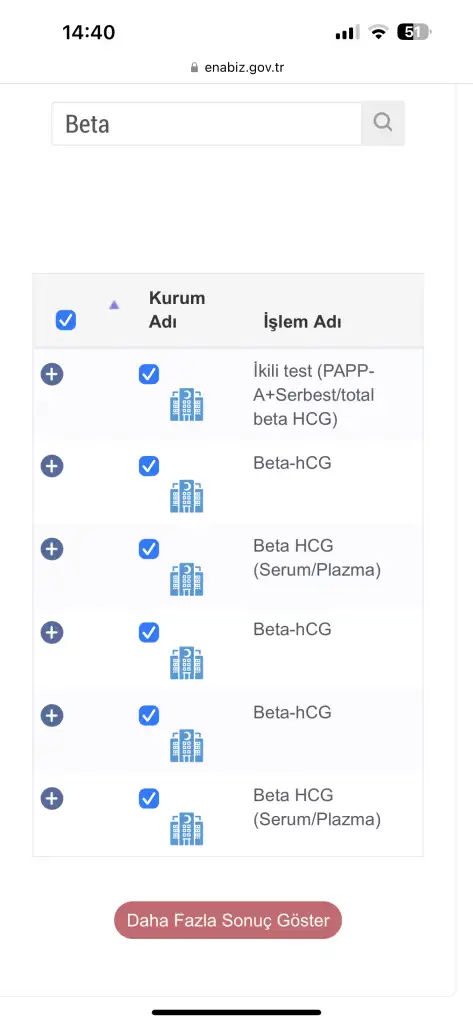Image resolution: width=473 pixels, height=1024 pixels.
Task: Click hospital icon in last Beta HCG (Serum/Plazma) row
Action: (x=187, y=829)
